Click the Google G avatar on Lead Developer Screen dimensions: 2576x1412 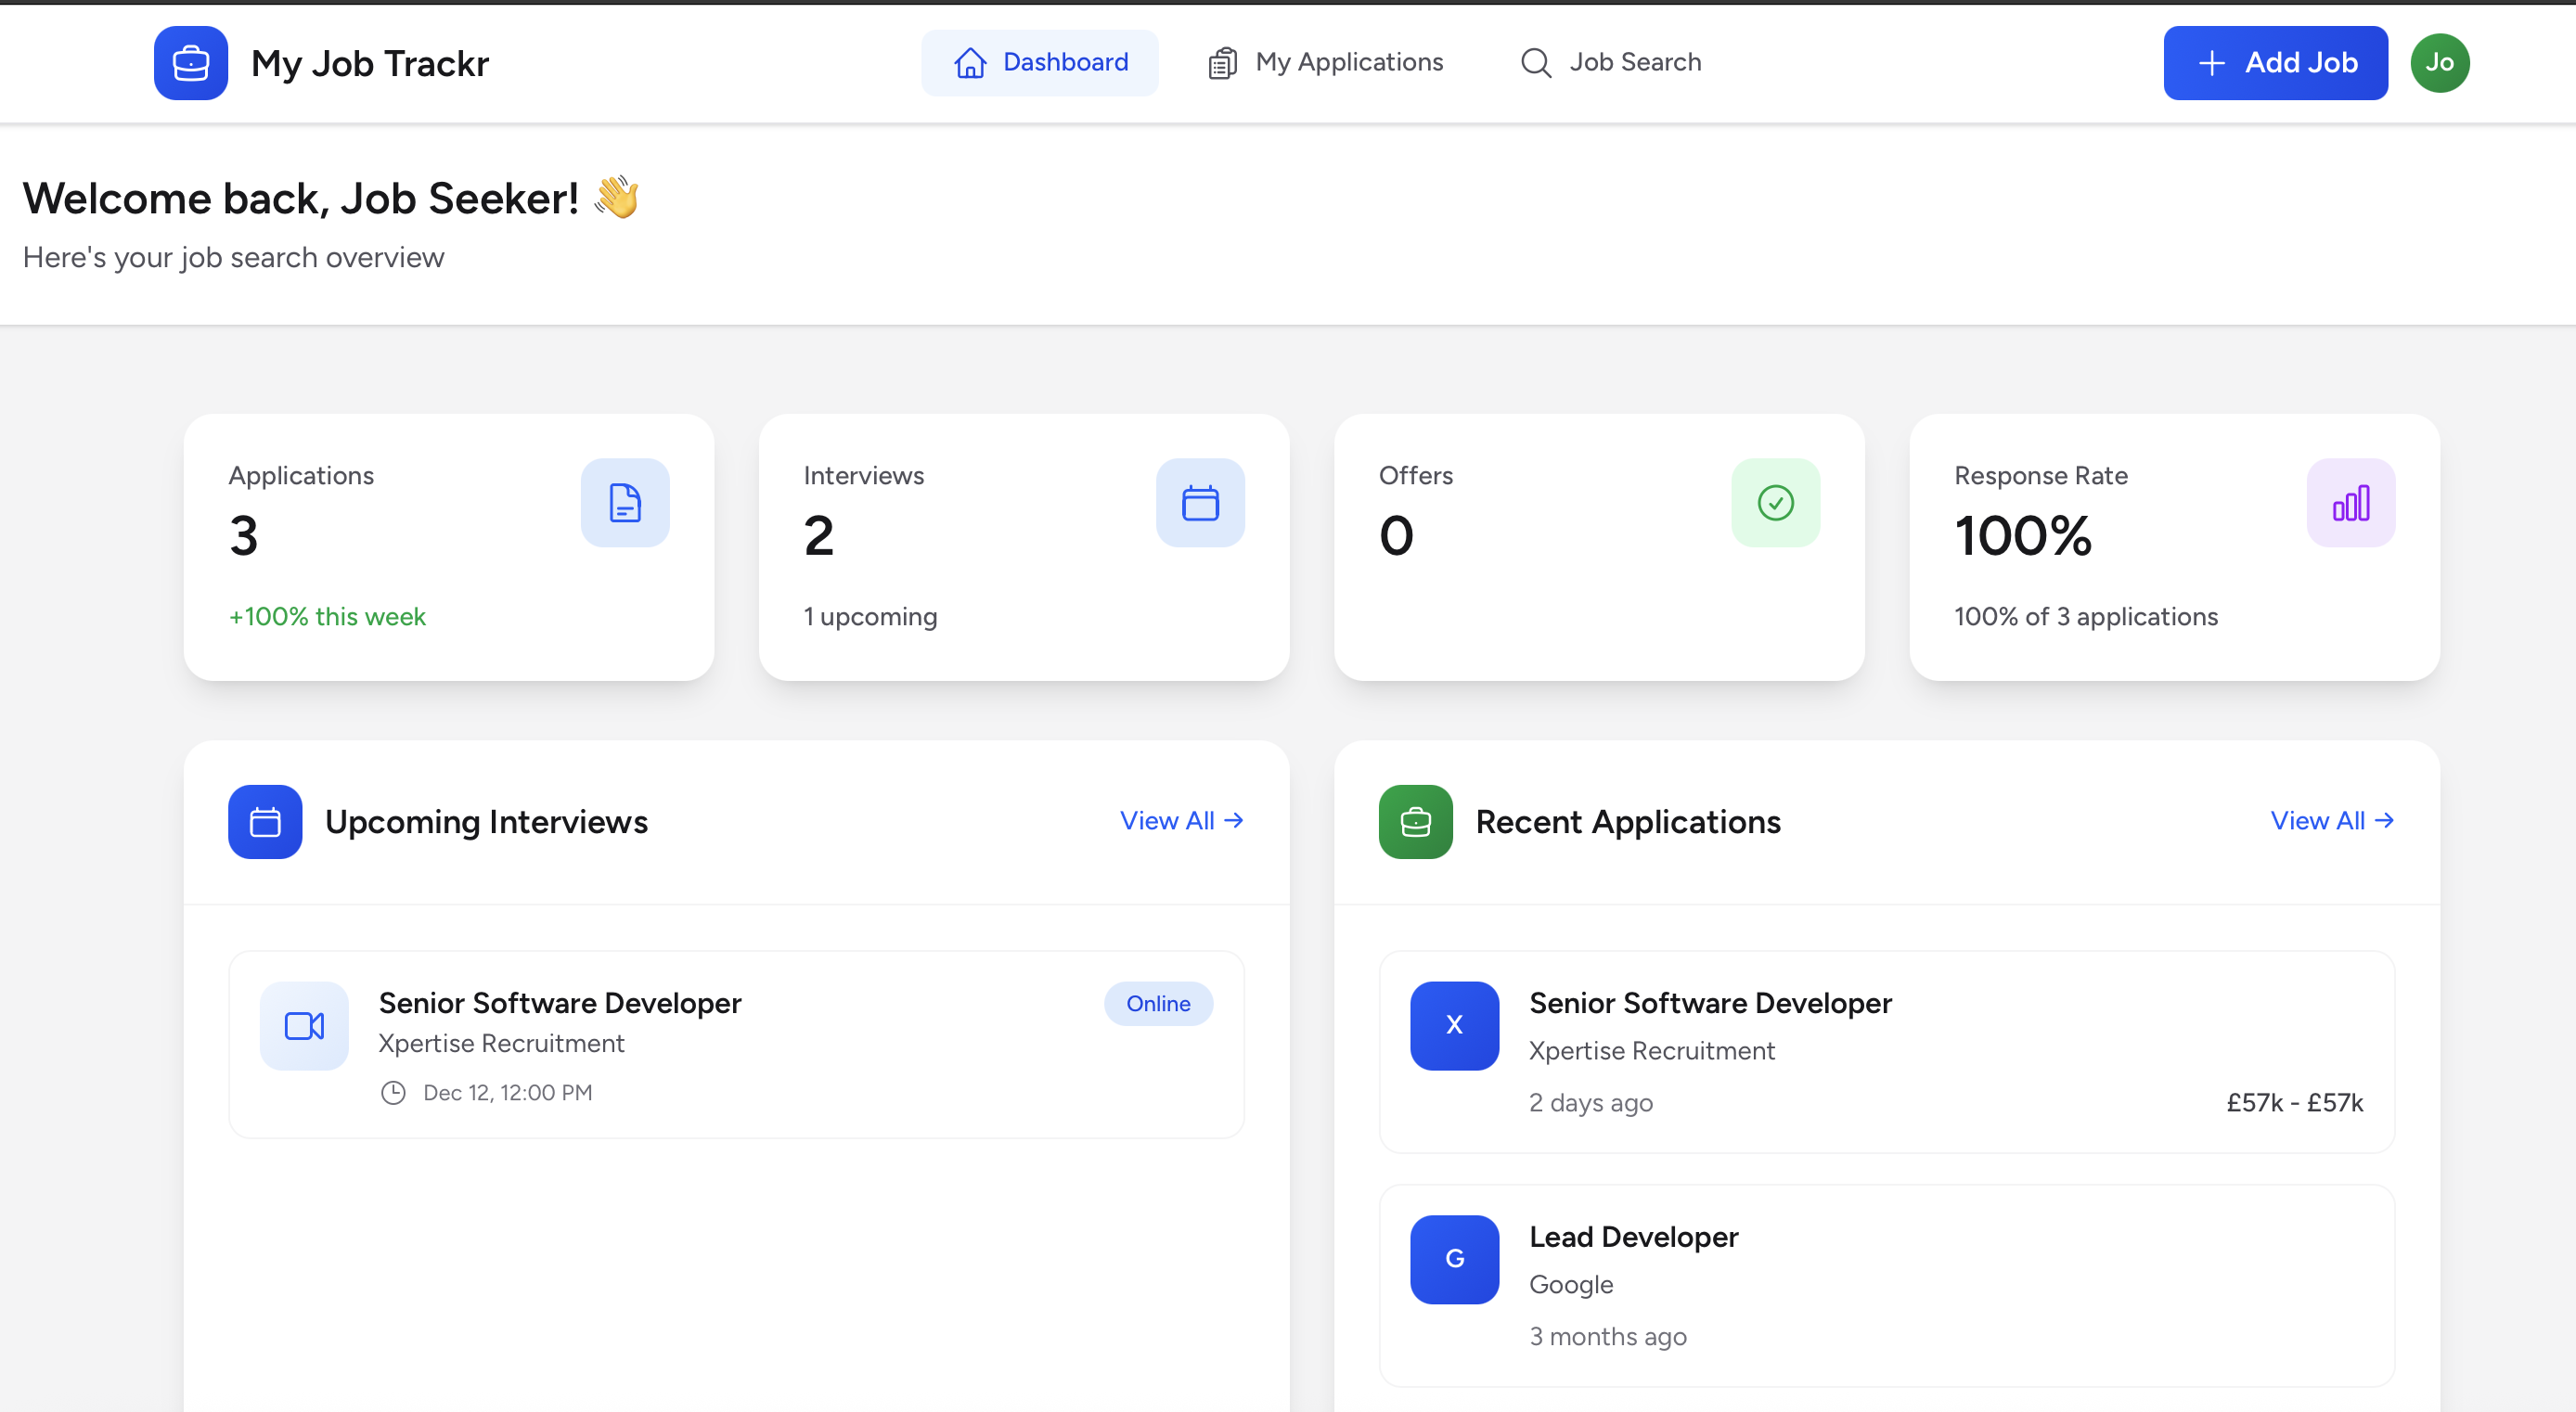(x=1454, y=1259)
